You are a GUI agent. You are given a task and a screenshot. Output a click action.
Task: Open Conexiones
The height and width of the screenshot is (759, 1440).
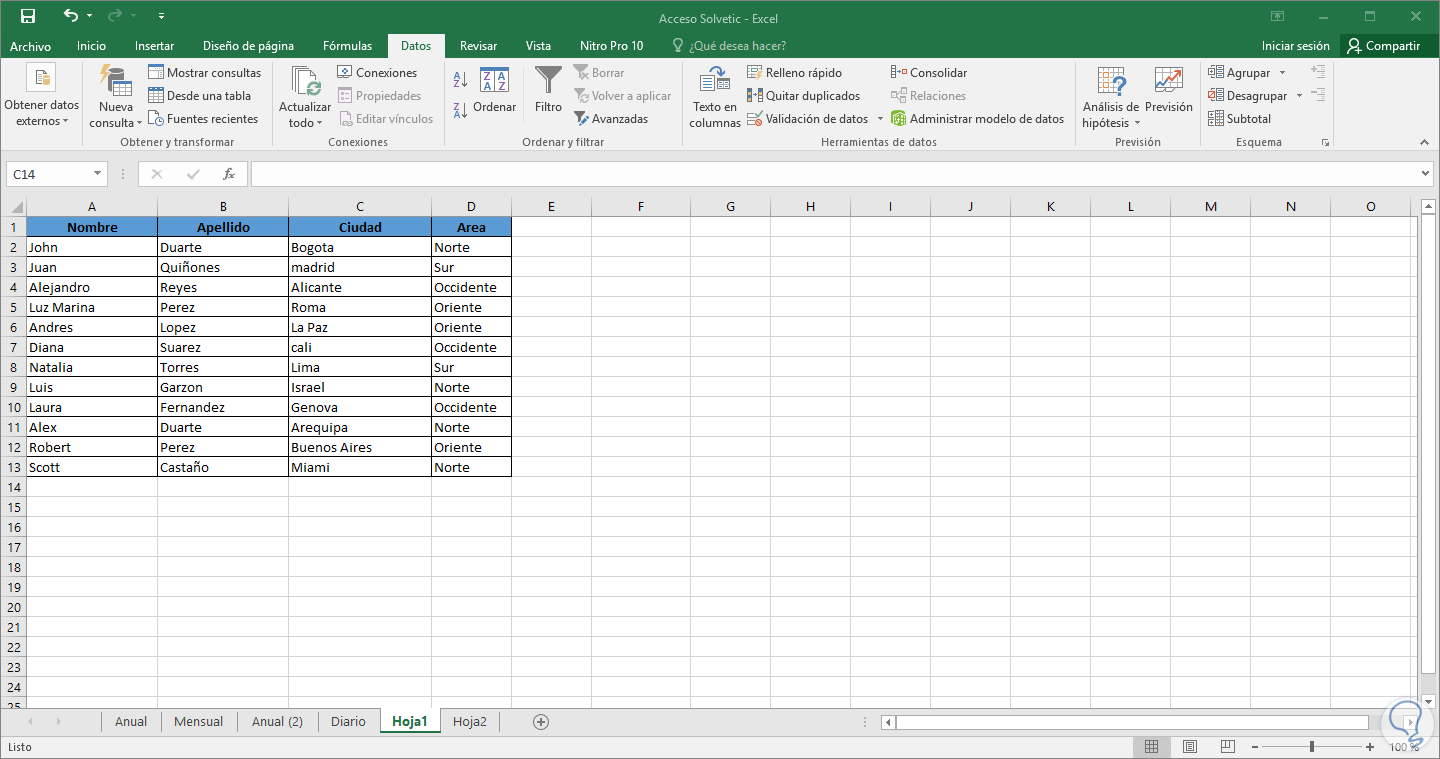(x=376, y=73)
